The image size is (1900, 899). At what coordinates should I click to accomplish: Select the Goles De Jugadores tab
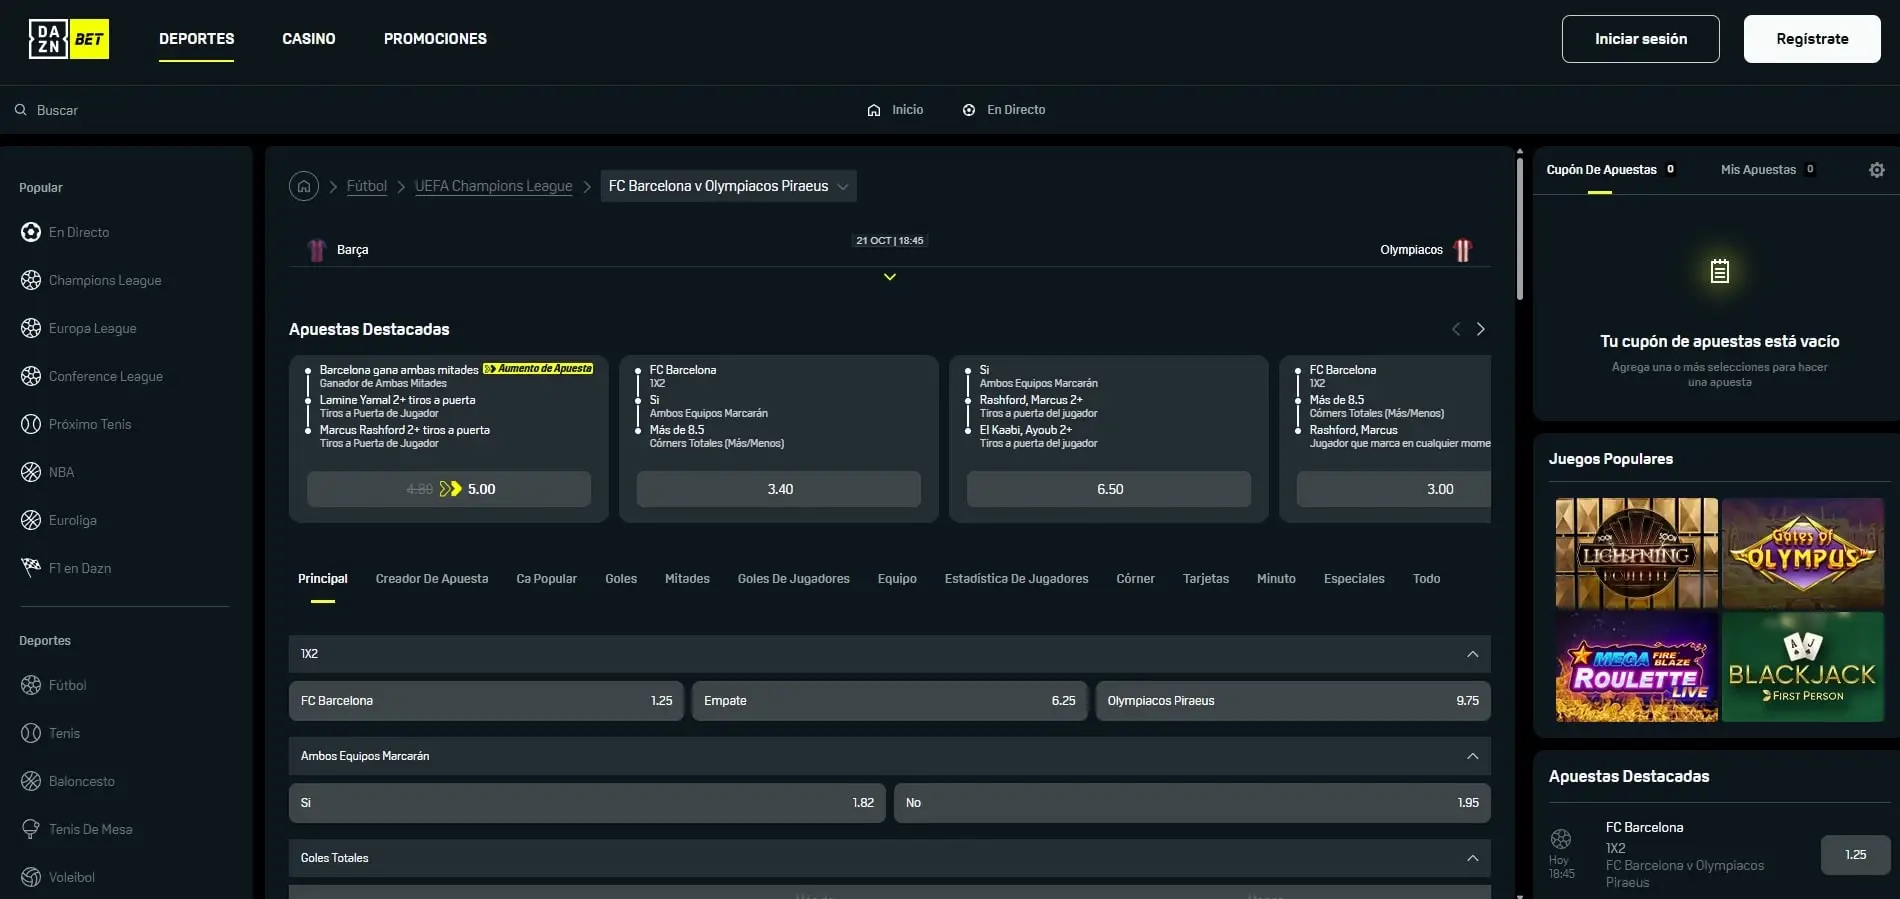point(794,579)
